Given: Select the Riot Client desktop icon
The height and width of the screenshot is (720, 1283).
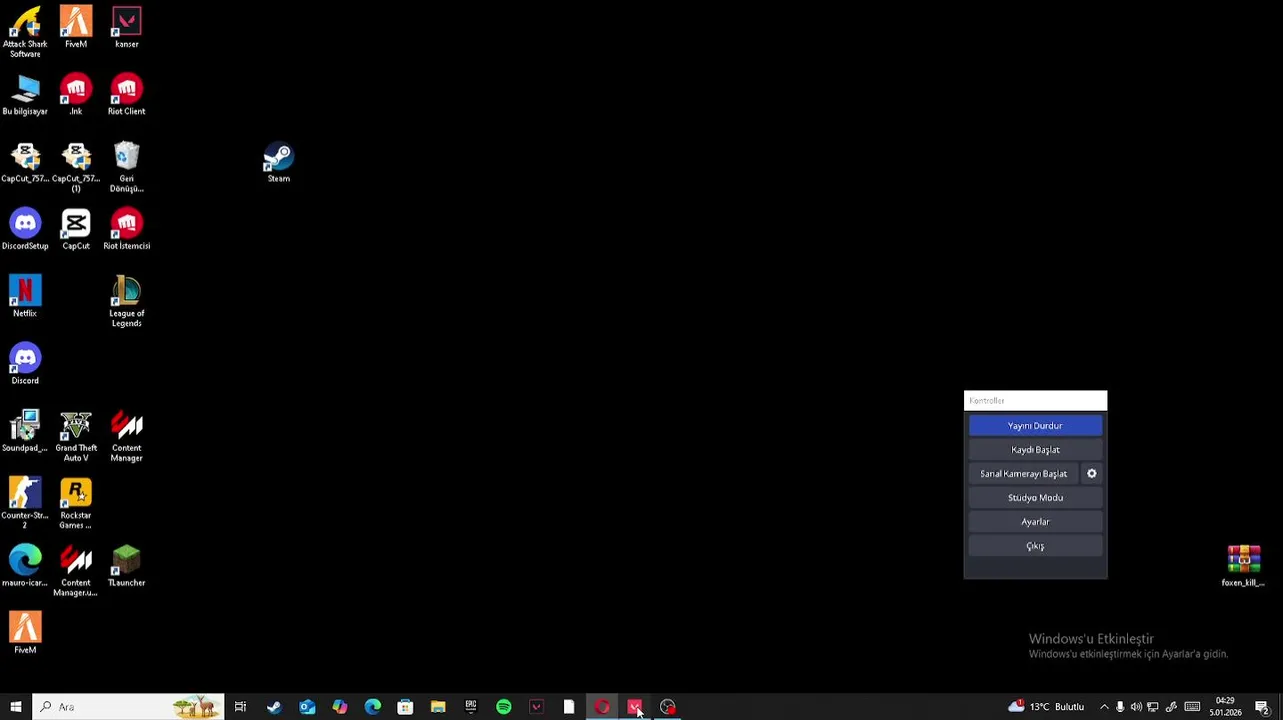Looking at the screenshot, I should tap(127, 95).
